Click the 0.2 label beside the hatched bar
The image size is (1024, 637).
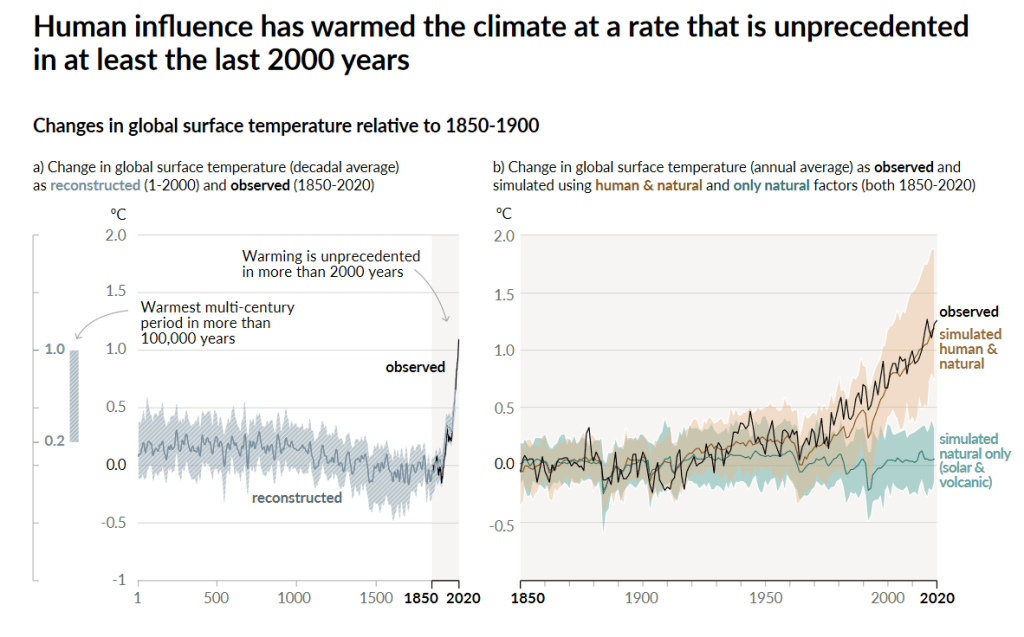pos(54,441)
